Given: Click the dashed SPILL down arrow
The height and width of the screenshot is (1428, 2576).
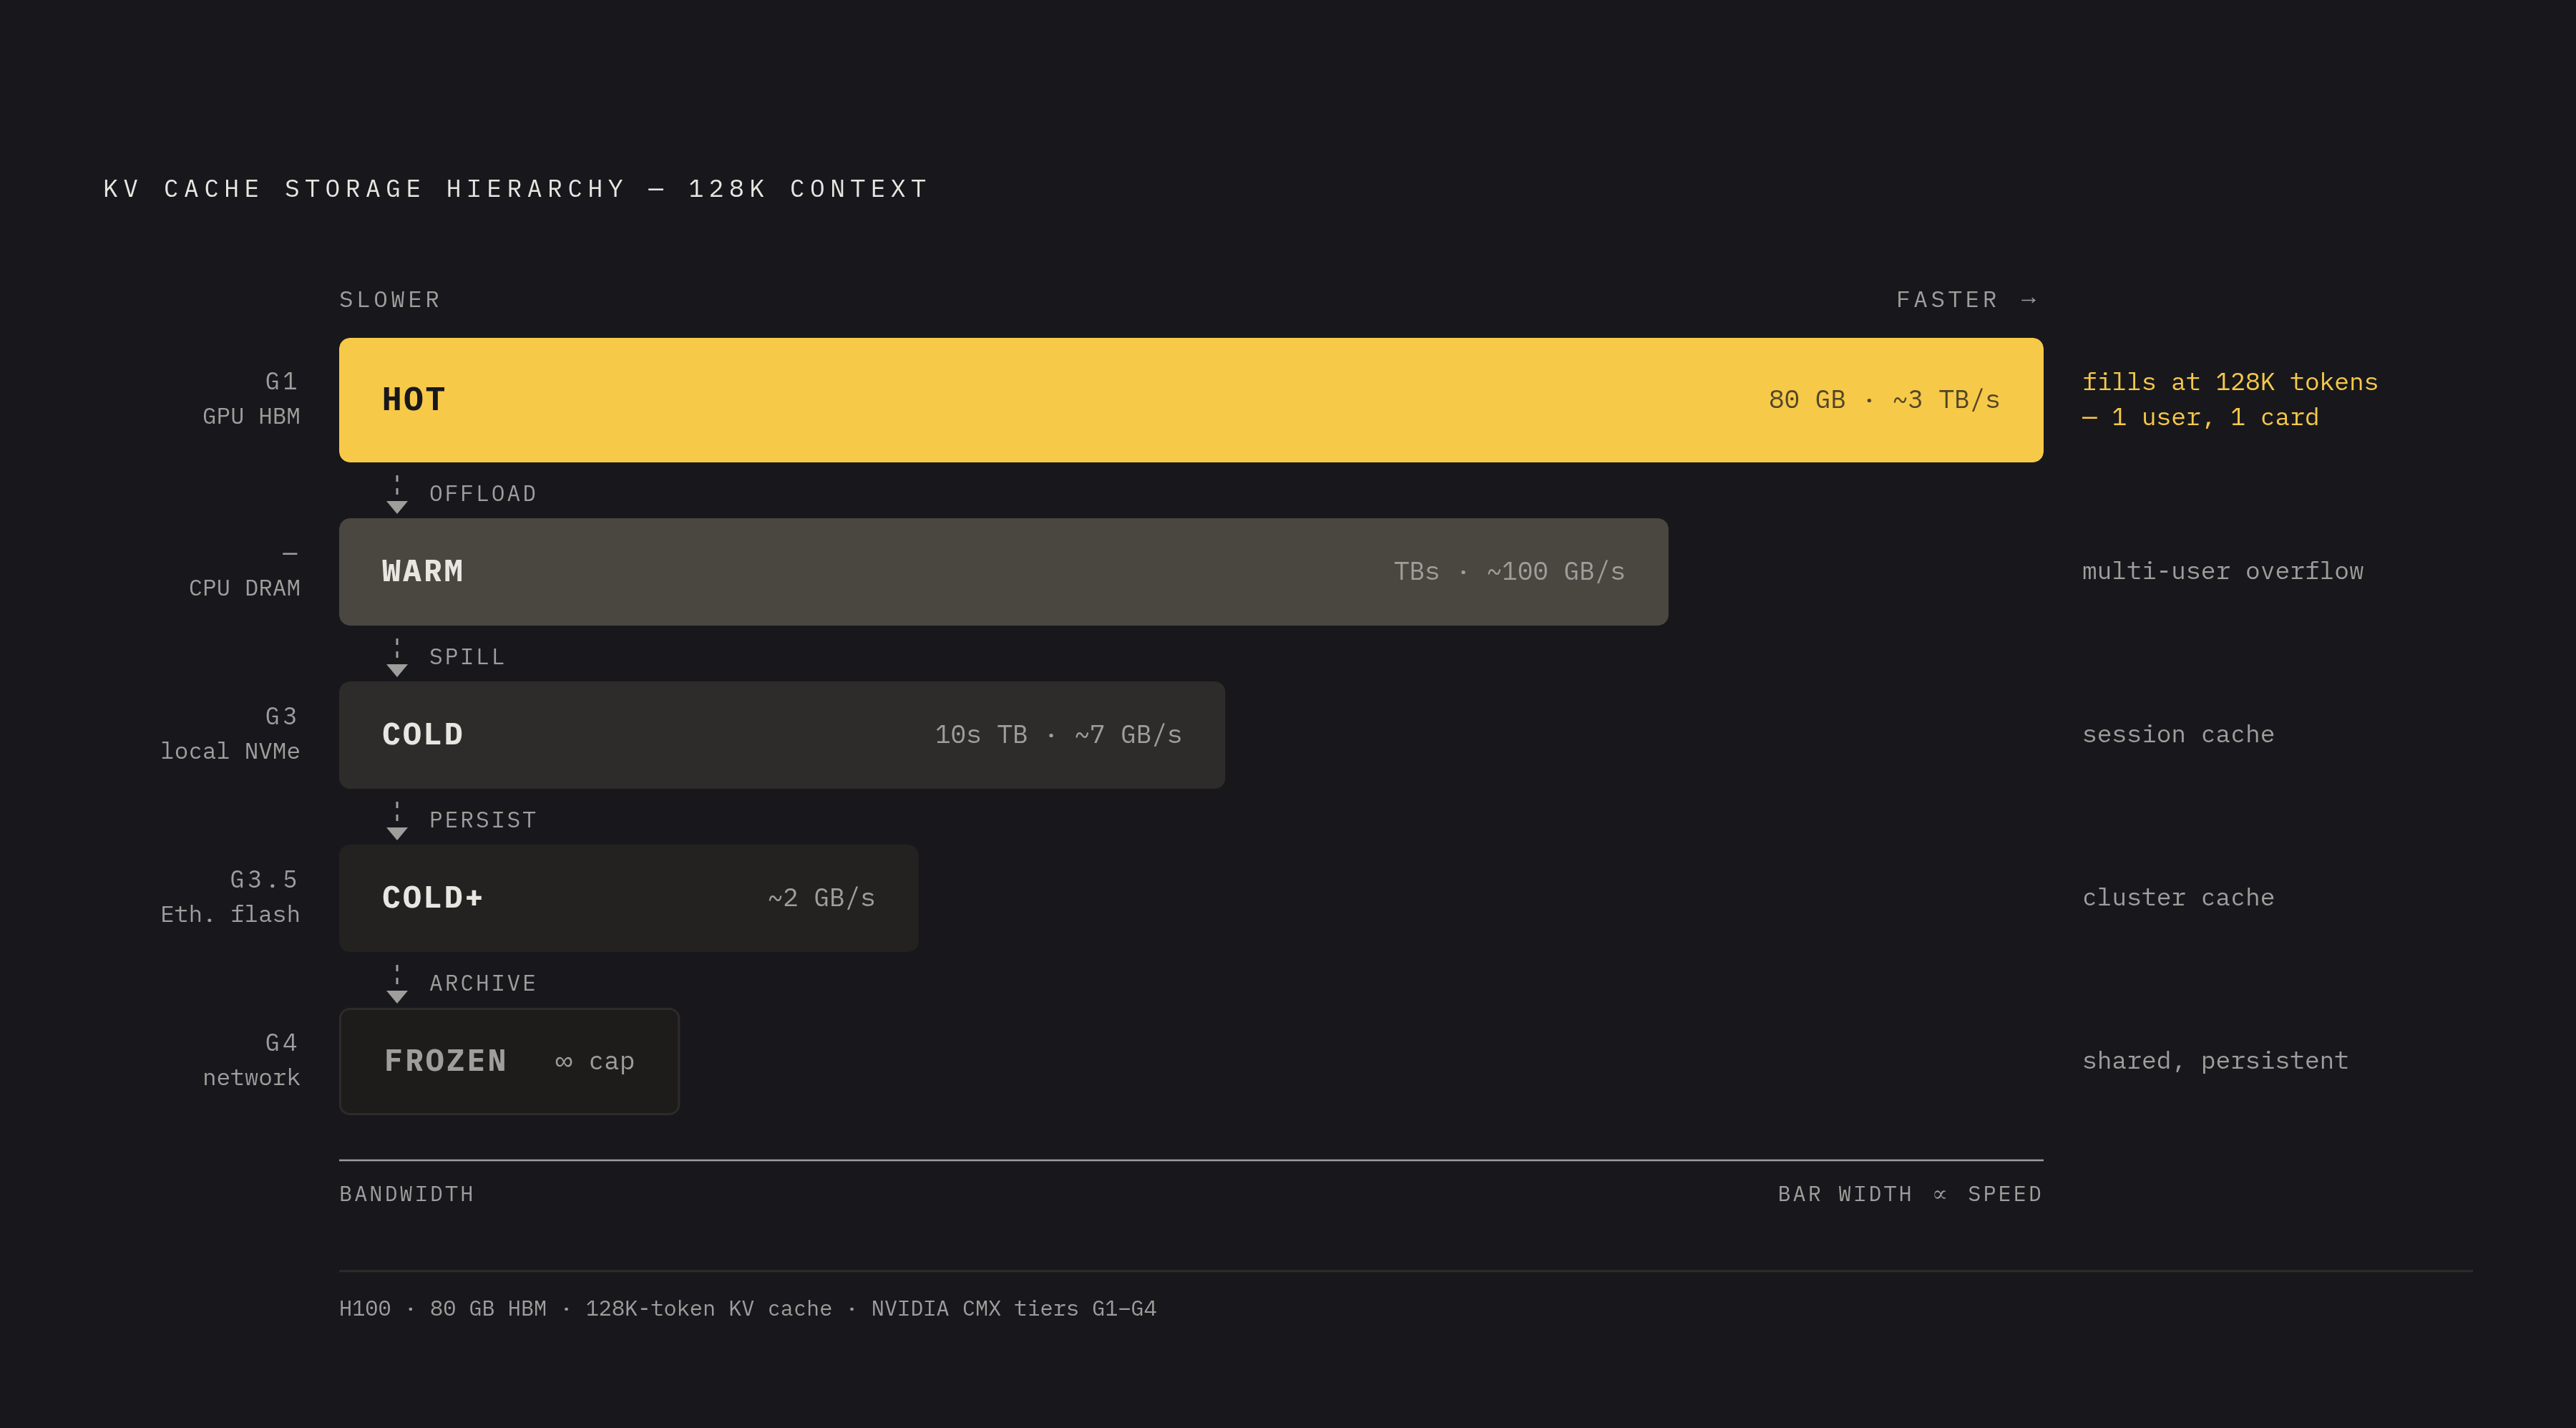Looking at the screenshot, I should coord(397,657).
